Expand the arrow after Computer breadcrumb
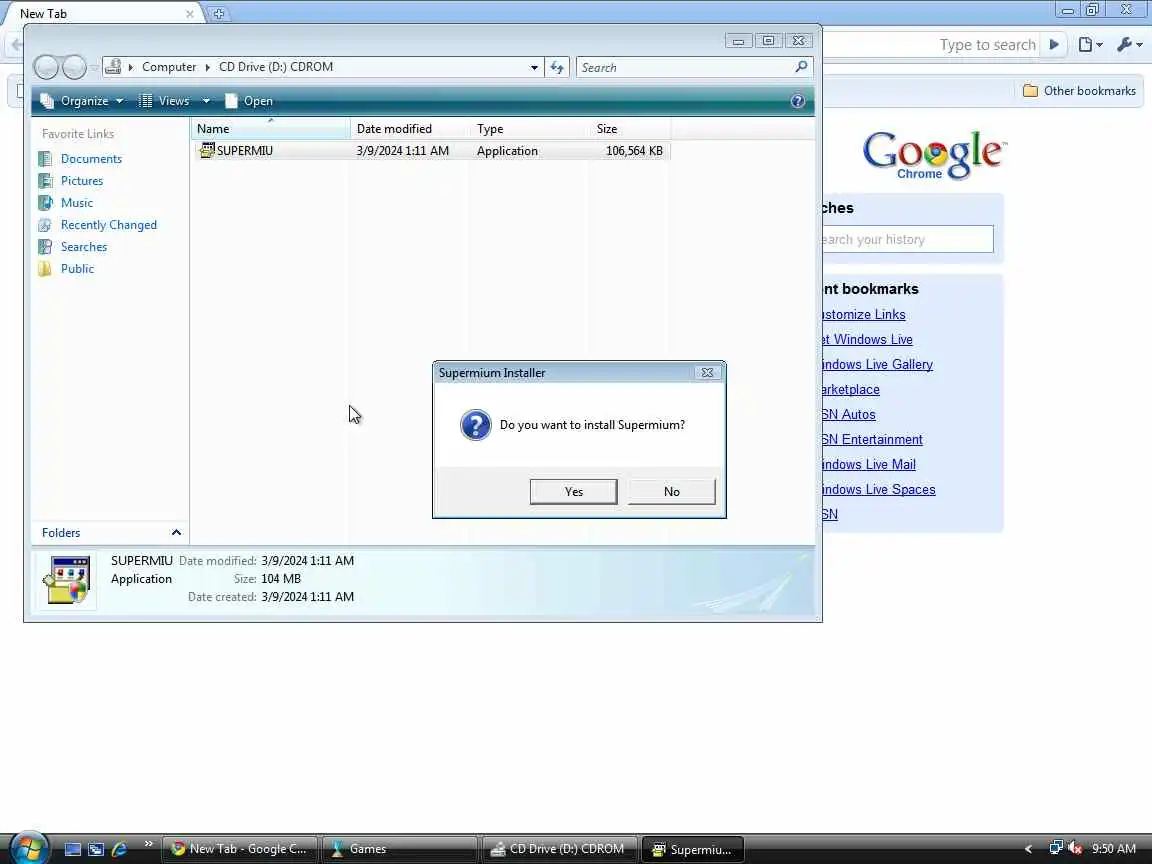This screenshot has width=1152, height=864. [x=207, y=67]
